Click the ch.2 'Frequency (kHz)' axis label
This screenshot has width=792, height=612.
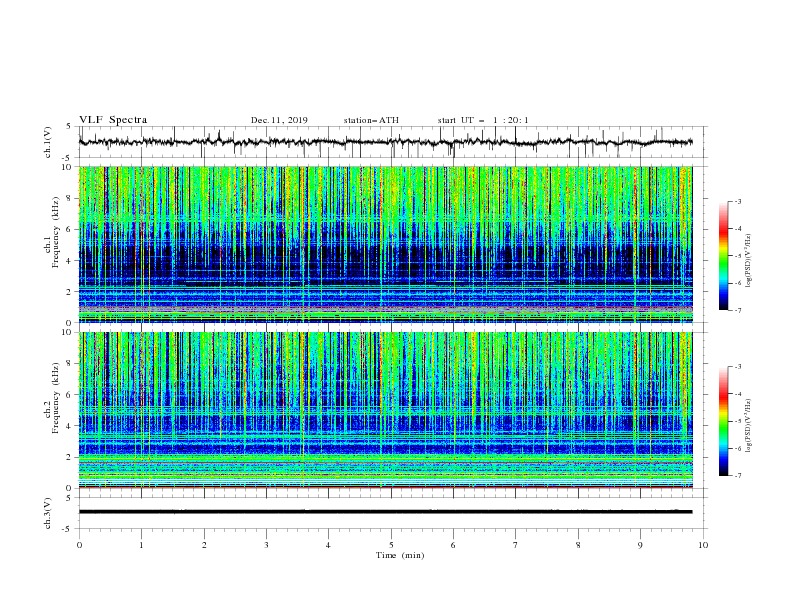55,398
